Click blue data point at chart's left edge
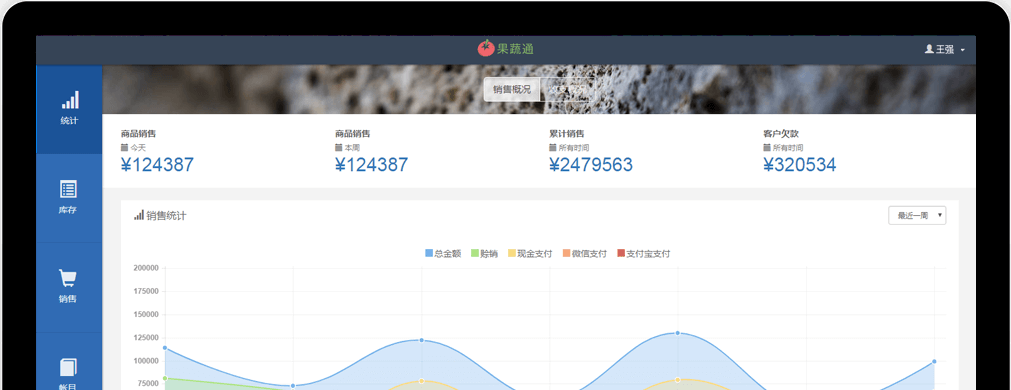 [165, 348]
